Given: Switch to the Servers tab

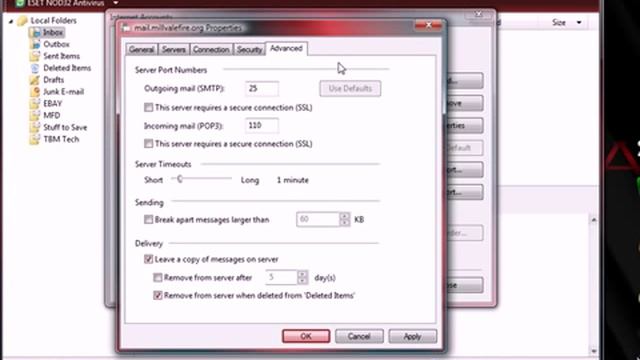Looking at the screenshot, I should [173, 49].
